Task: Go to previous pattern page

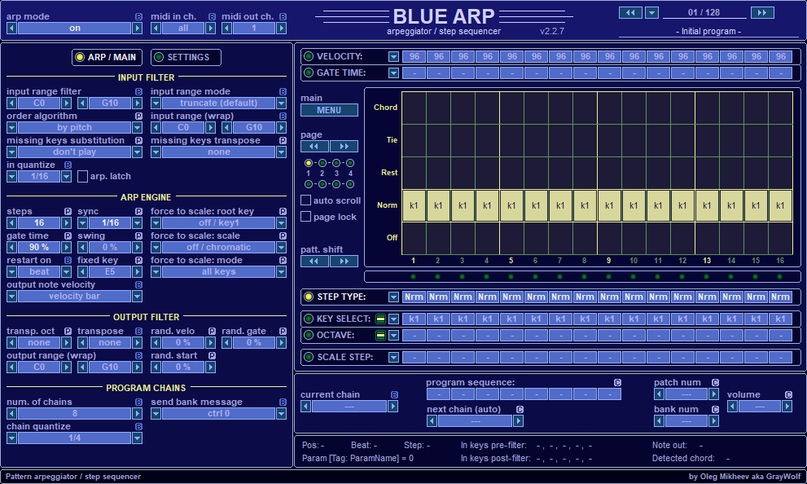Action: (x=314, y=146)
